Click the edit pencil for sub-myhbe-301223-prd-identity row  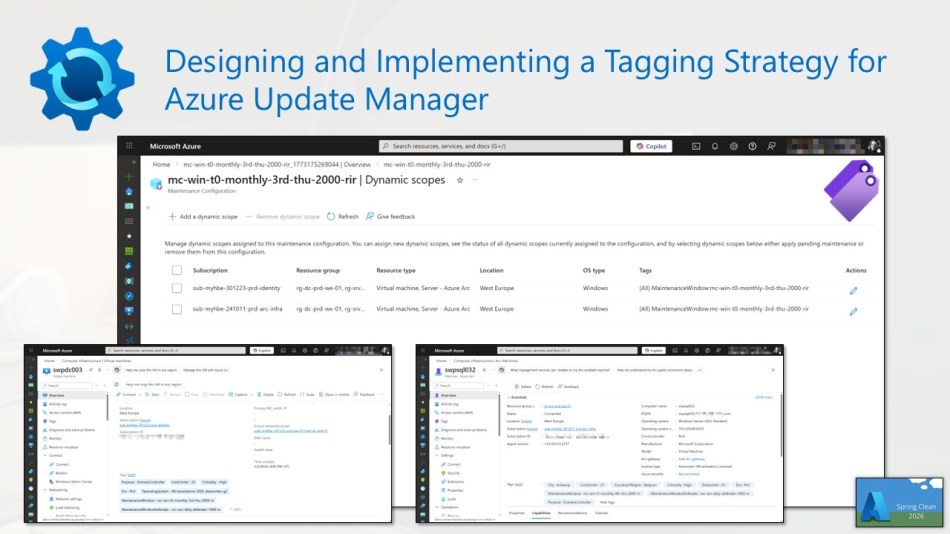853,291
